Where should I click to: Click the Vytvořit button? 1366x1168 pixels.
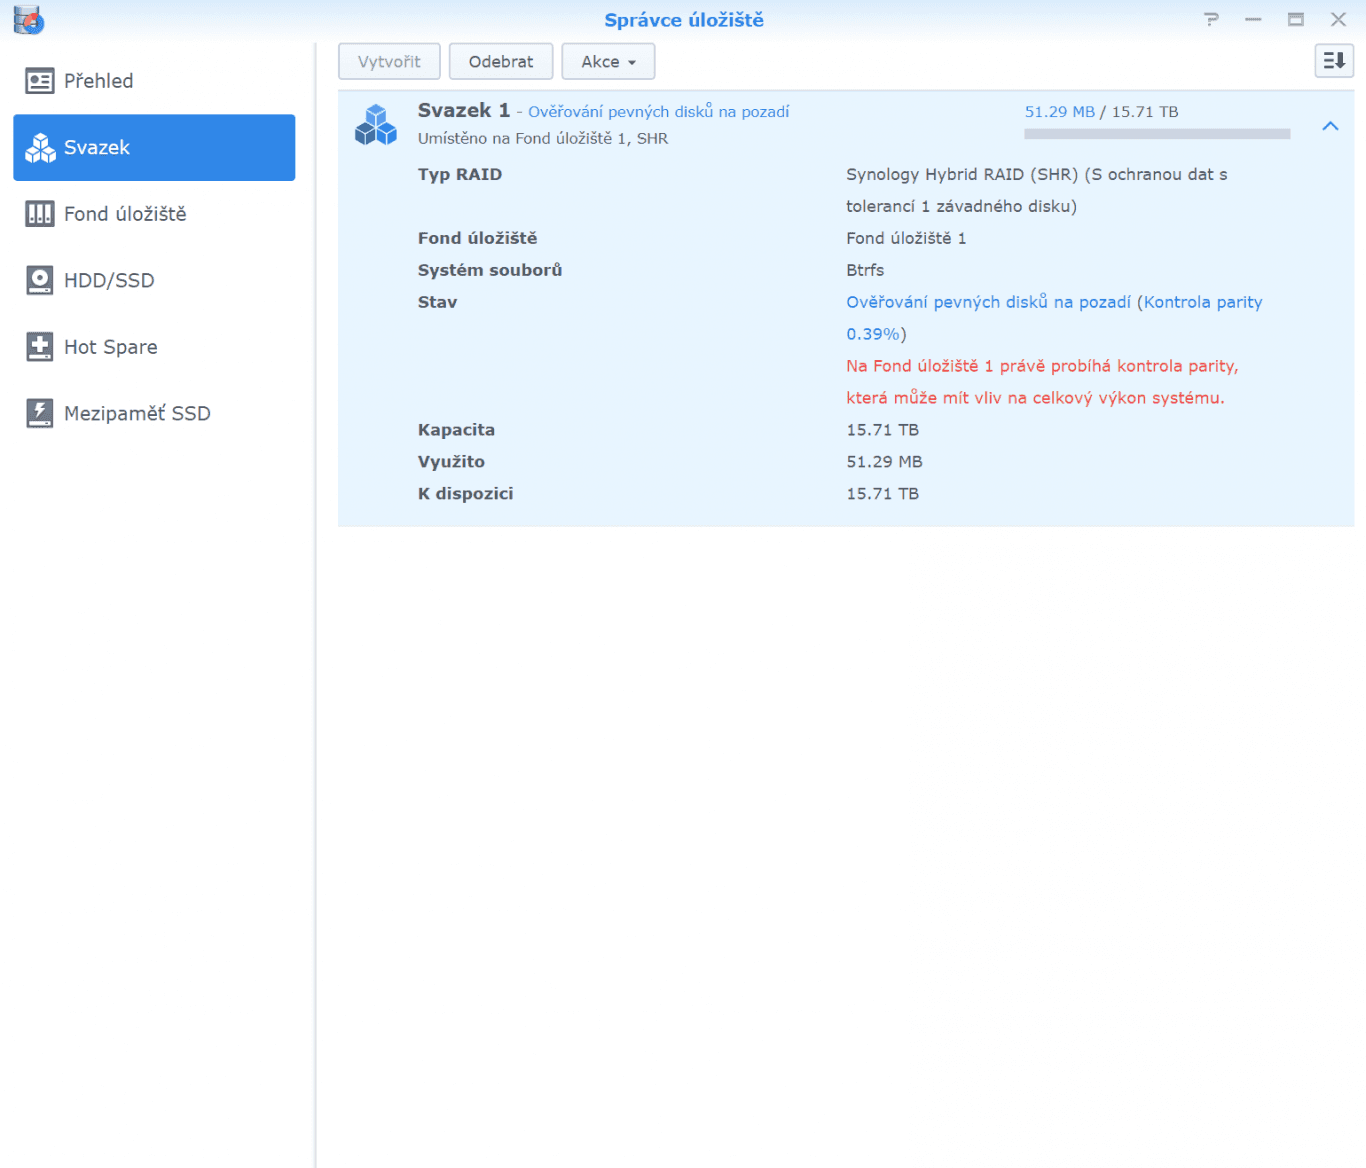pos(389,61)
